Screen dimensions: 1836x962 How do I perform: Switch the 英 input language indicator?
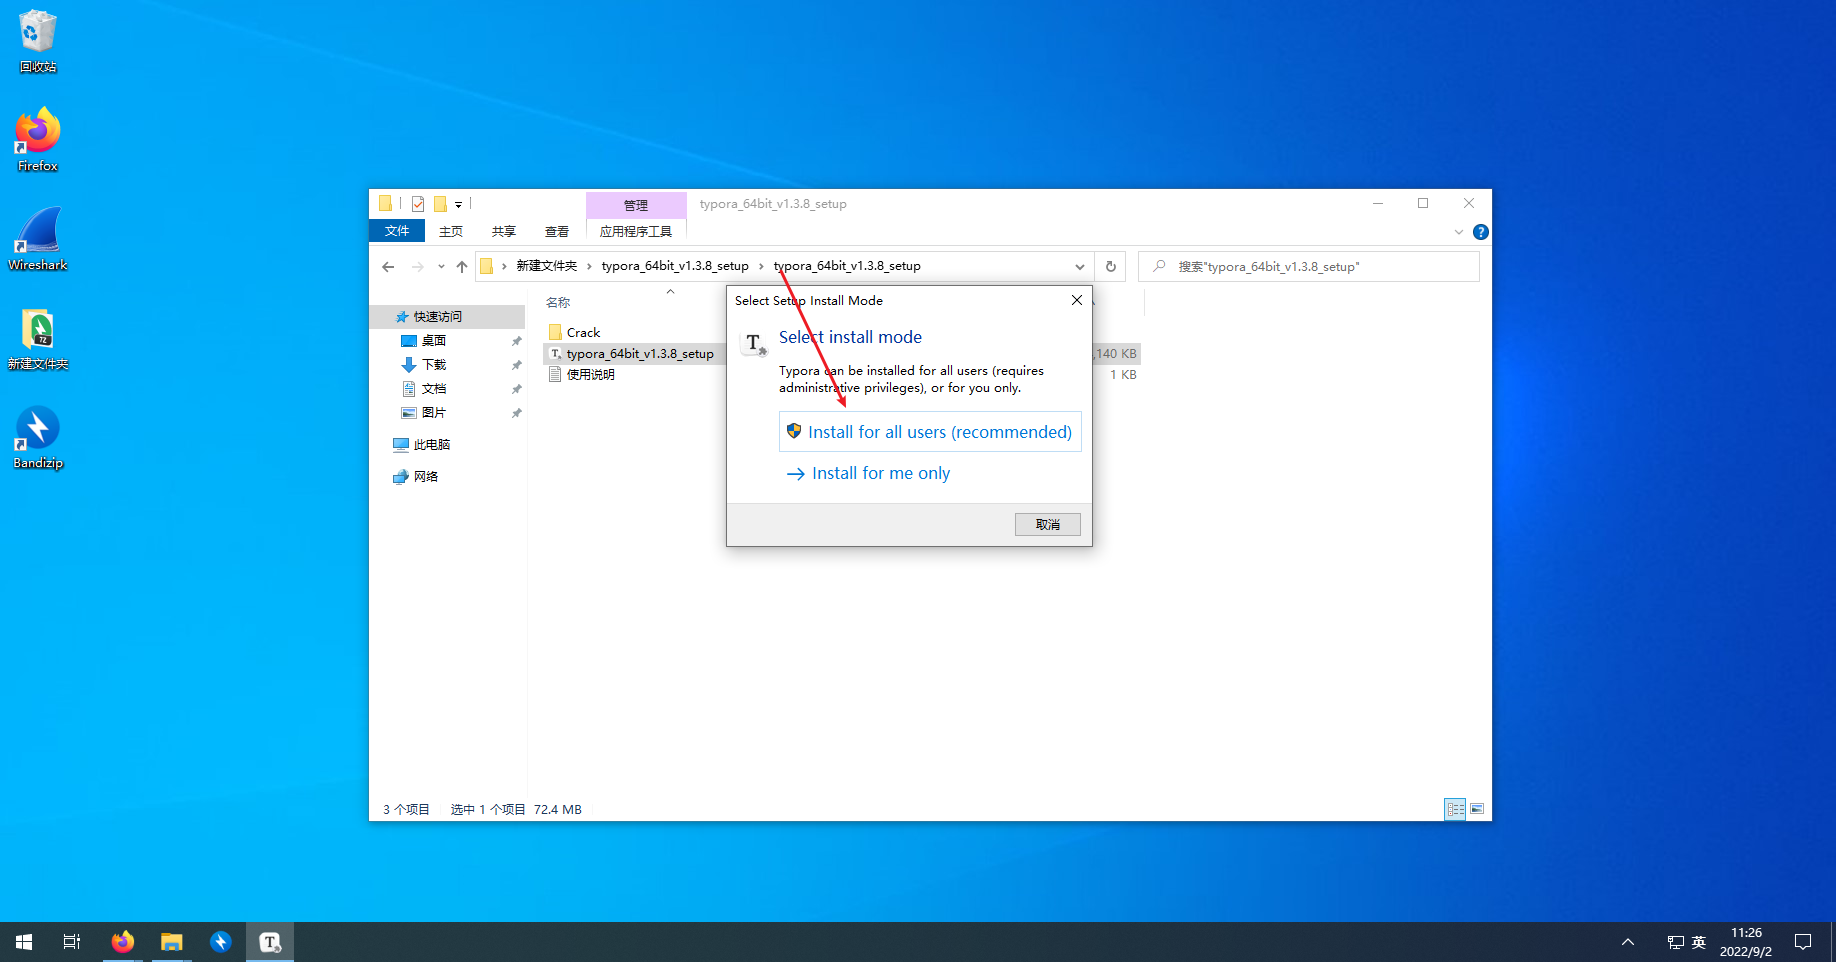[x=1699, y=942]
